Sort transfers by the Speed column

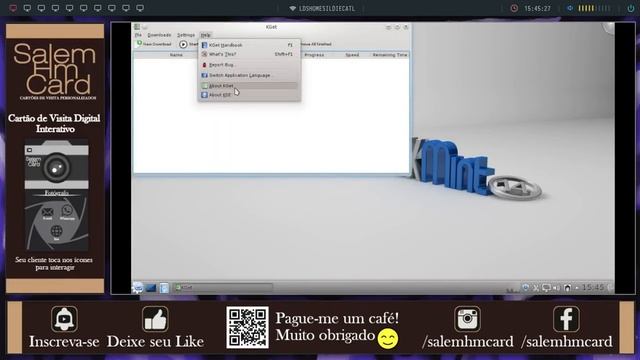352,55
